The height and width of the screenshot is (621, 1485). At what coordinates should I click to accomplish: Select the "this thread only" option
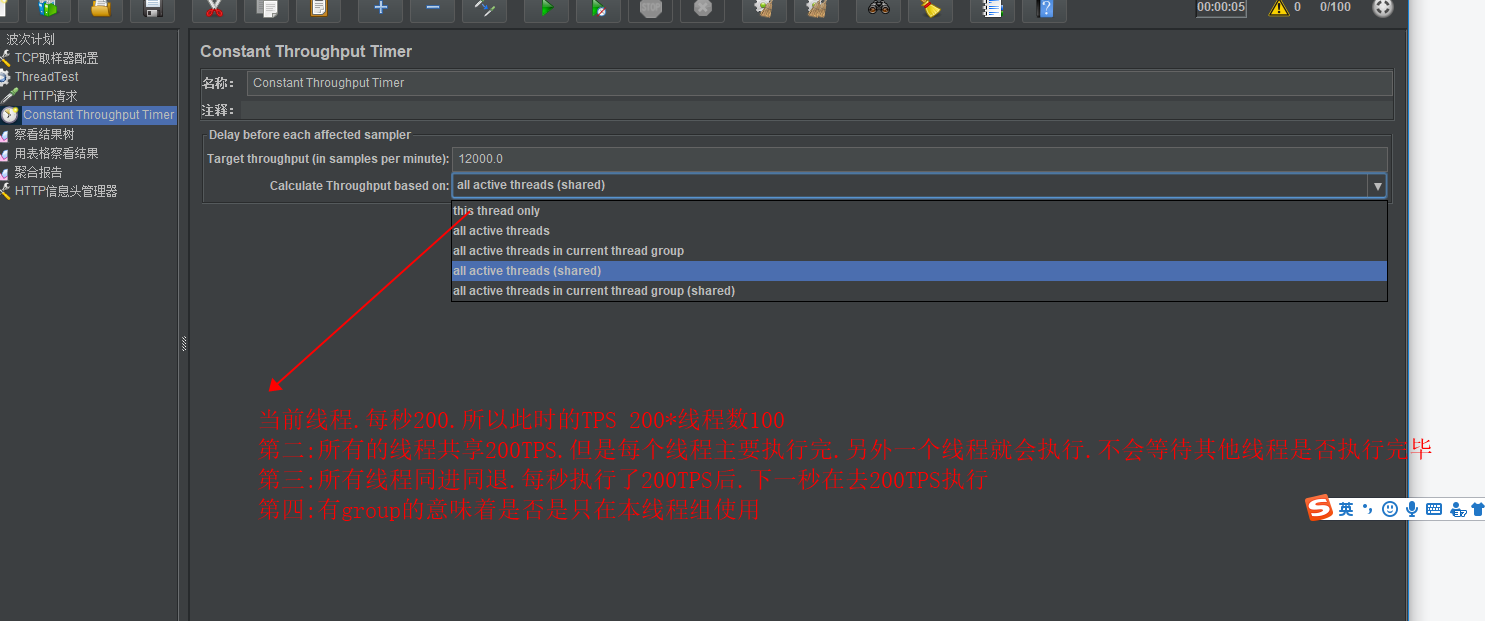tap(496, 211)
